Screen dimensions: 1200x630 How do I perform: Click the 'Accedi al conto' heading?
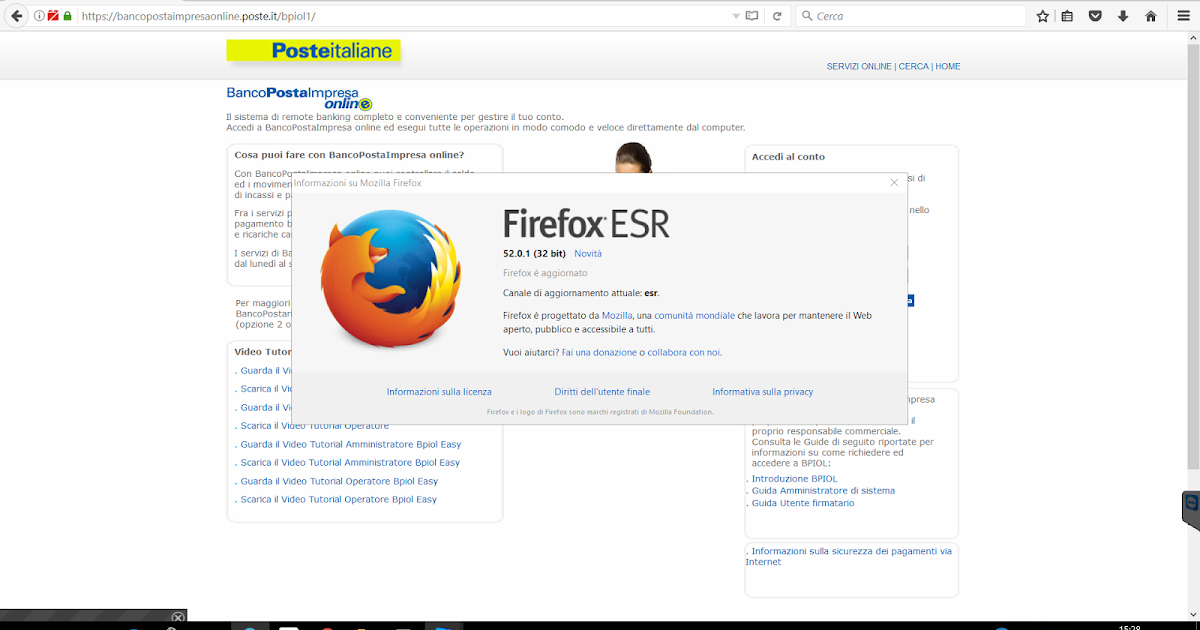pos(788,157)
